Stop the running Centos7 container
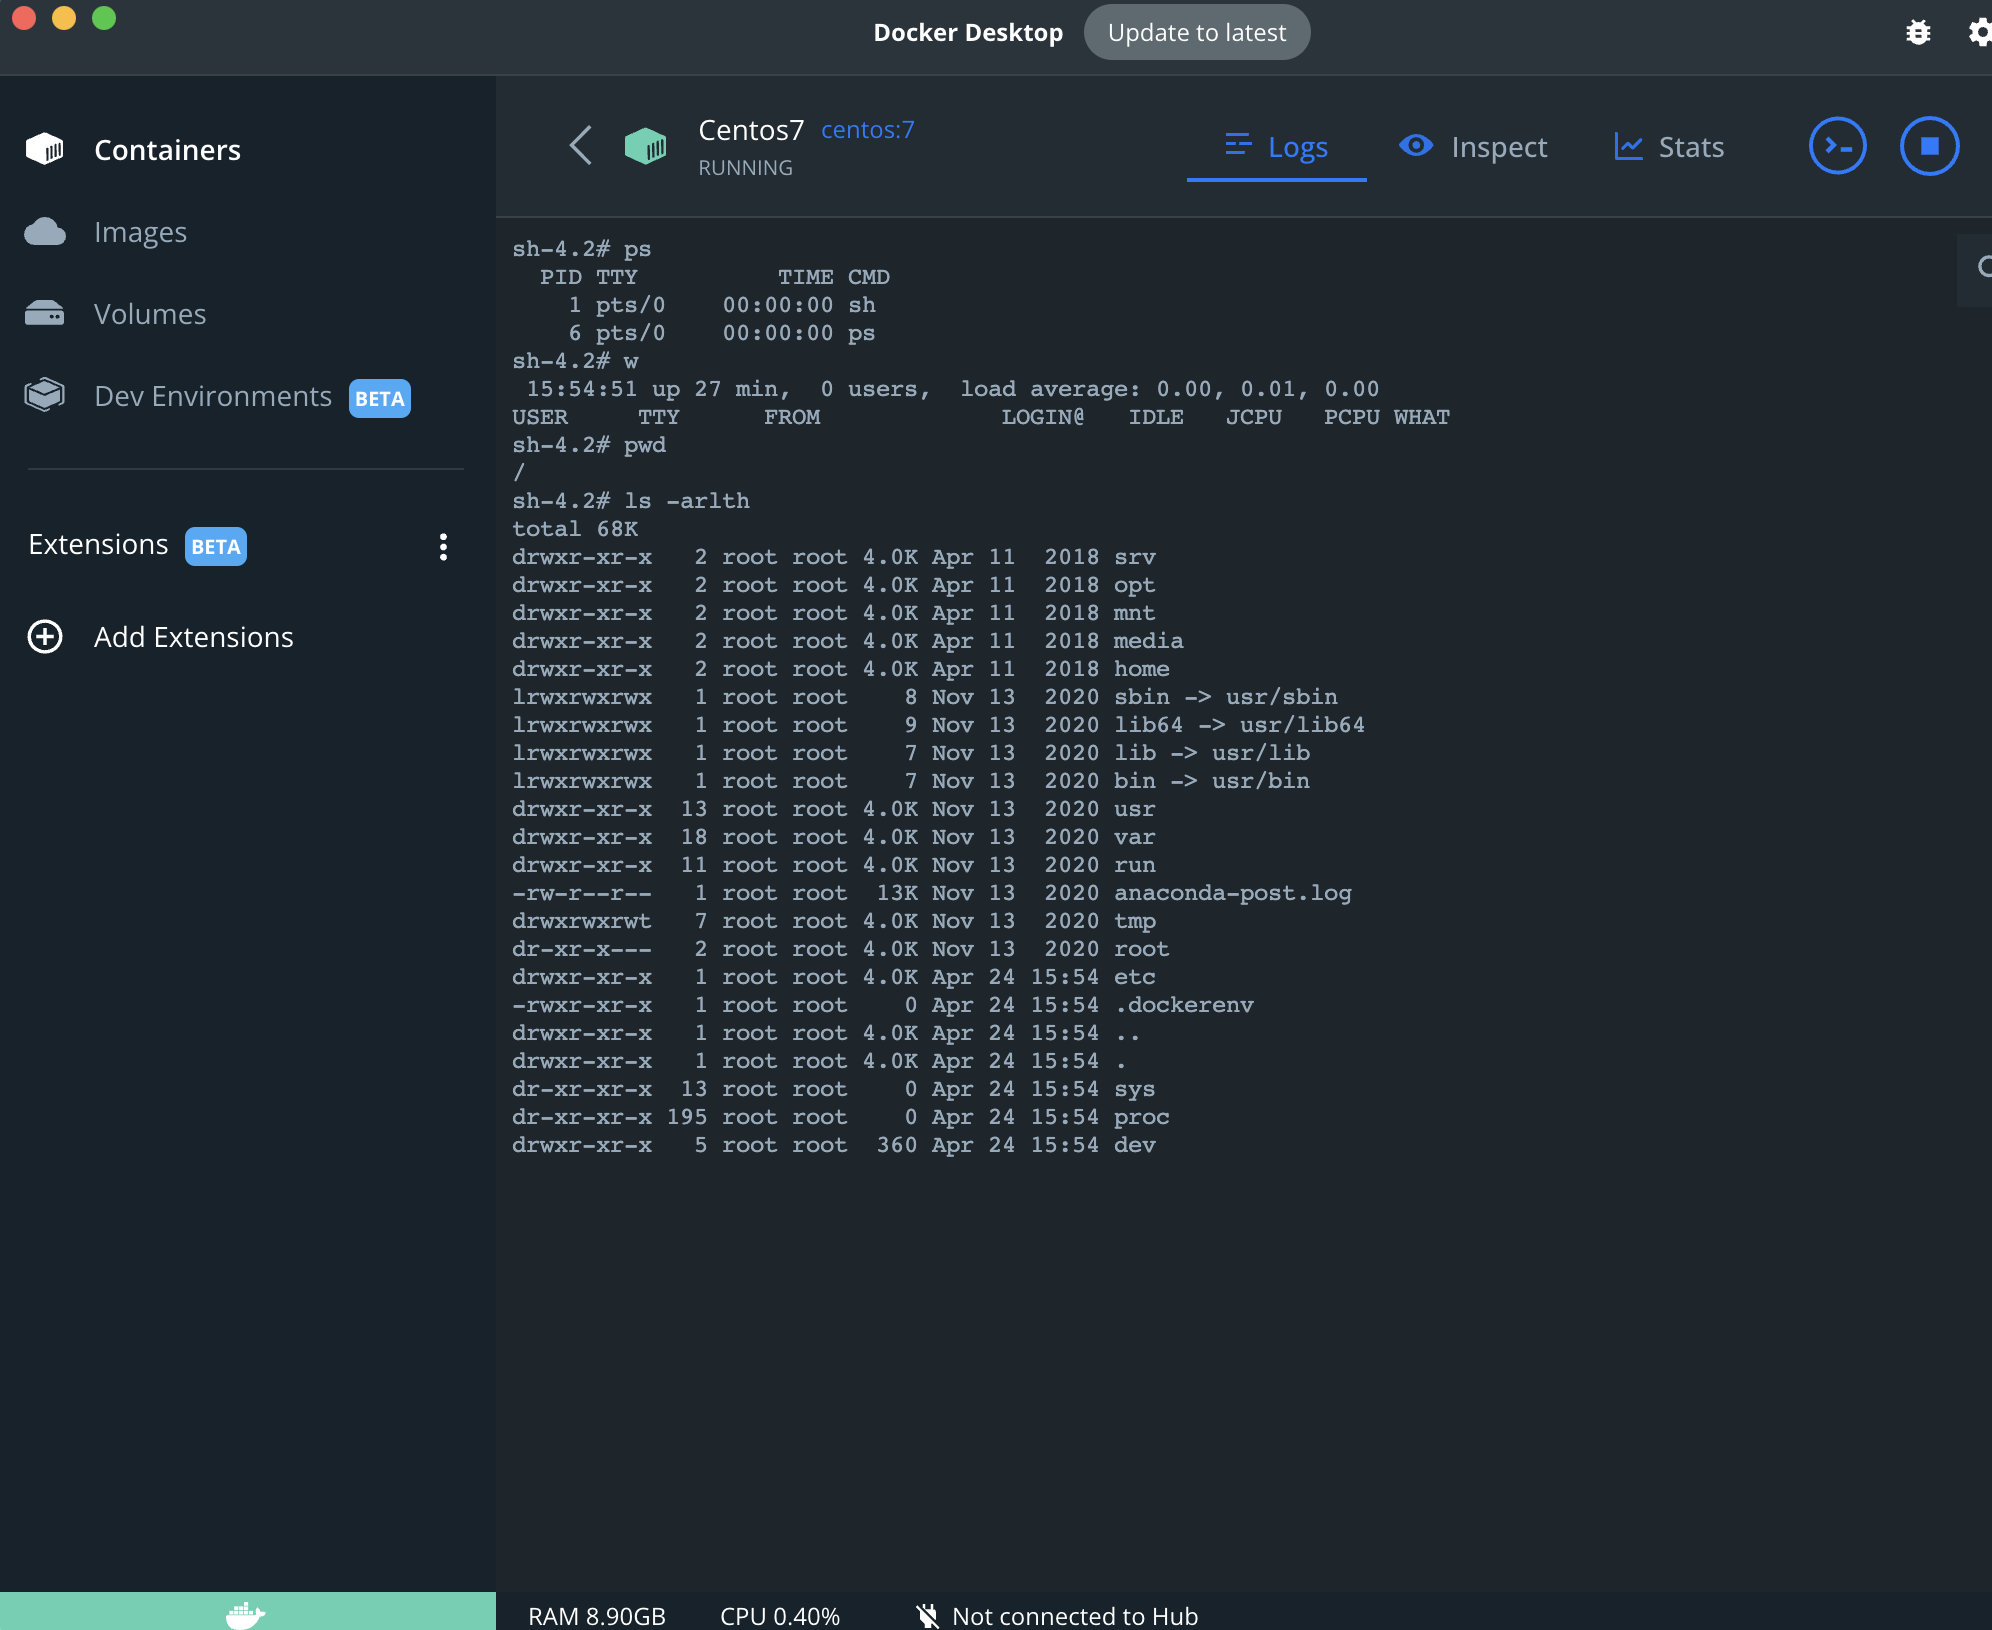 [1928, 147]
